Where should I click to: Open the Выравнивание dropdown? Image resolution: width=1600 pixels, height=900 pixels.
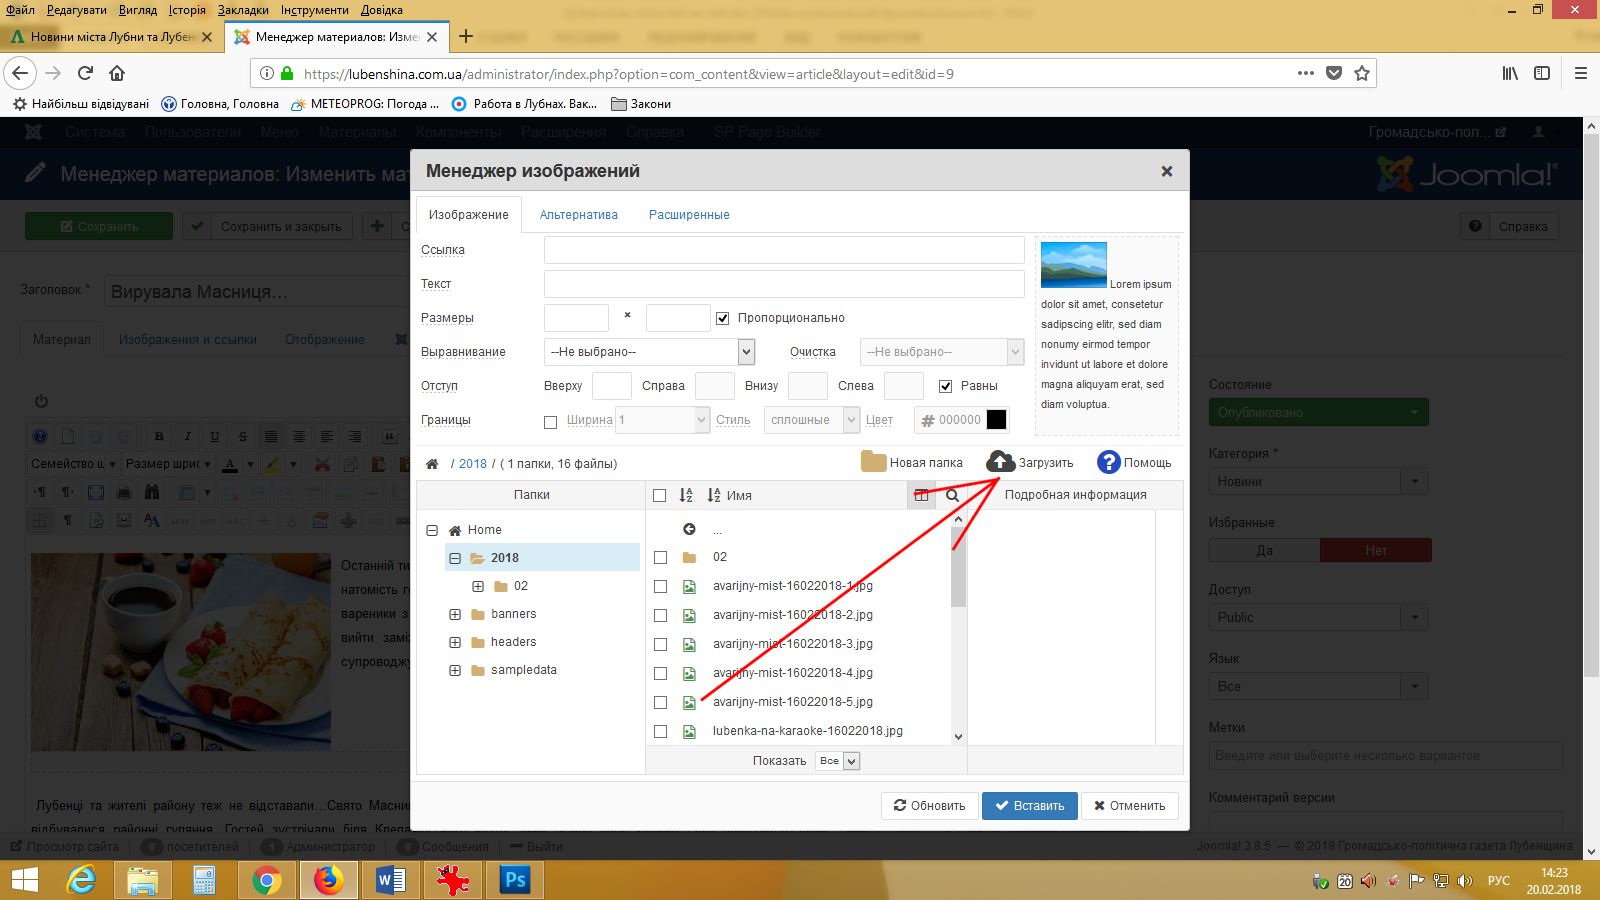tap(649, 352)
